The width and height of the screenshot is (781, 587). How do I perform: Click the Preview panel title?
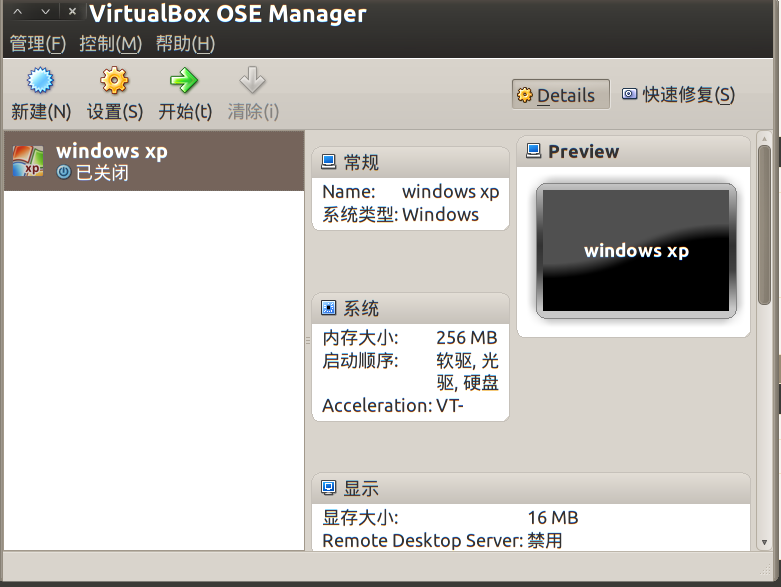(584, 151)
